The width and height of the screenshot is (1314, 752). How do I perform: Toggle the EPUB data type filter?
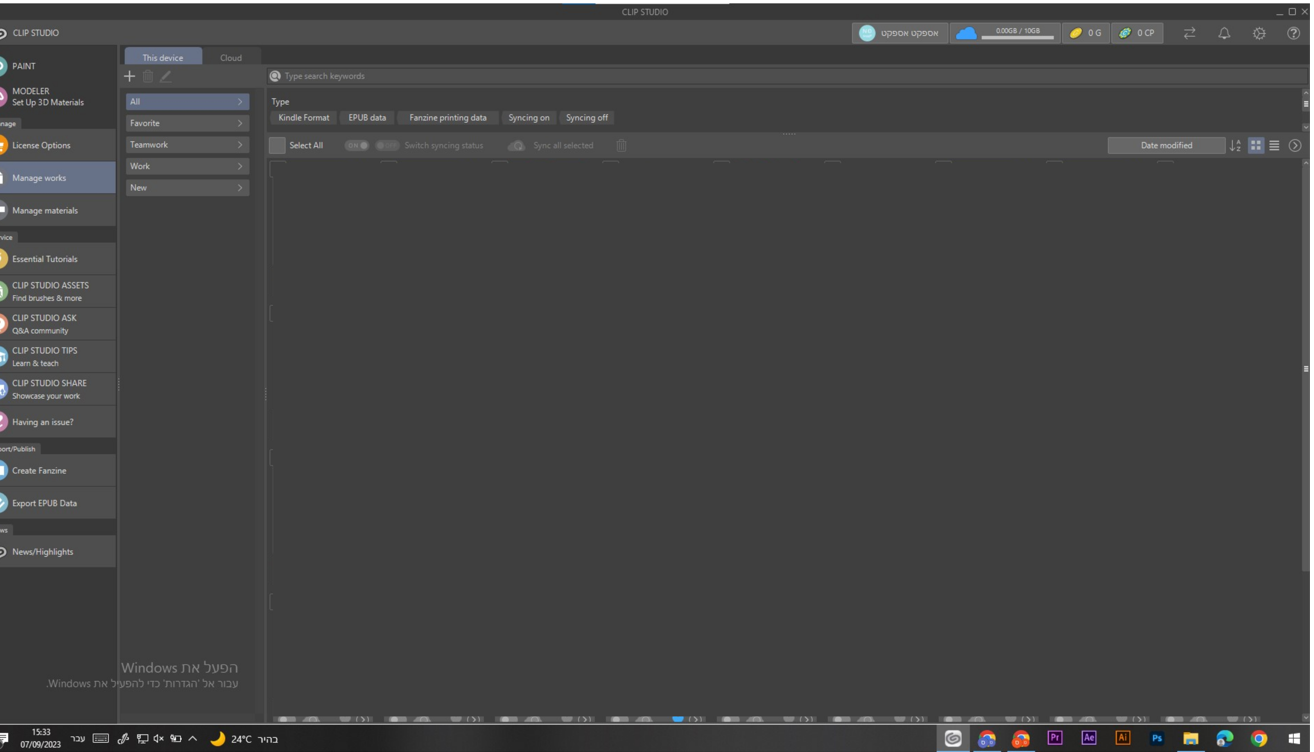(367, 118)
